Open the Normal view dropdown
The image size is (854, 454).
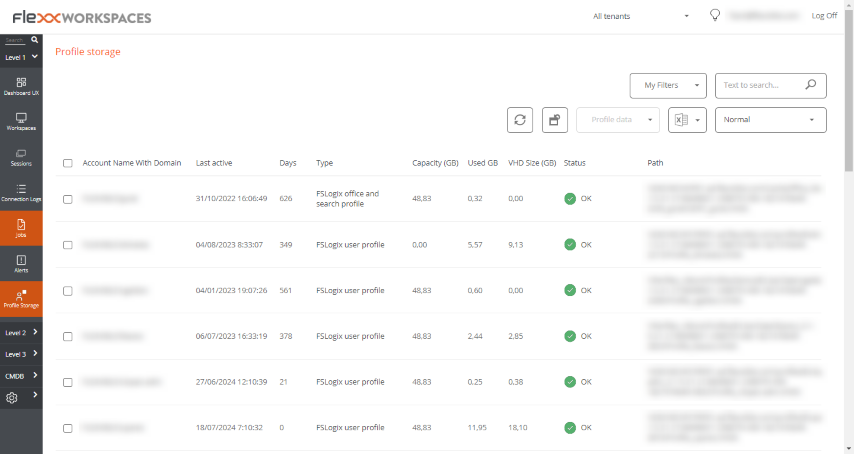(x=771, y=120)
